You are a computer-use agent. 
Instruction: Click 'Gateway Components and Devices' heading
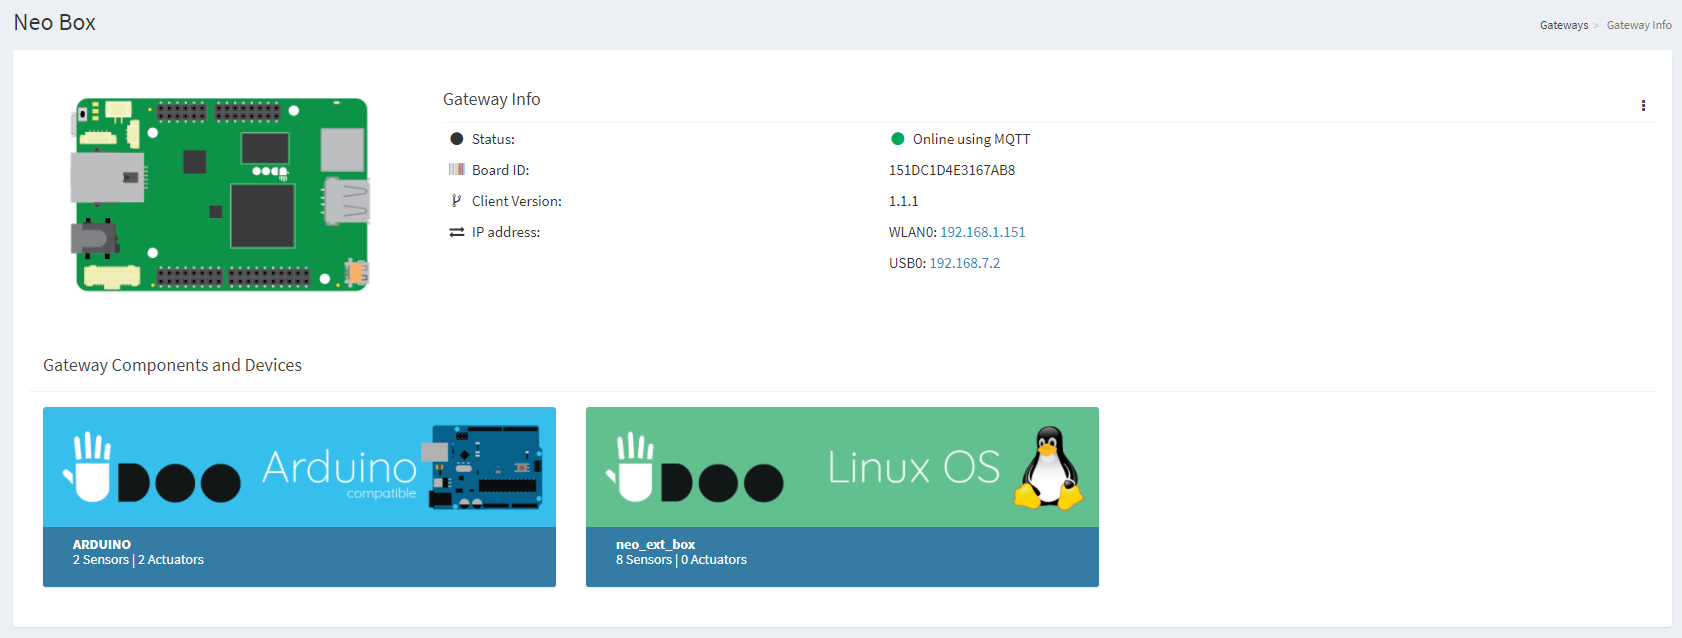coord(172,365)
